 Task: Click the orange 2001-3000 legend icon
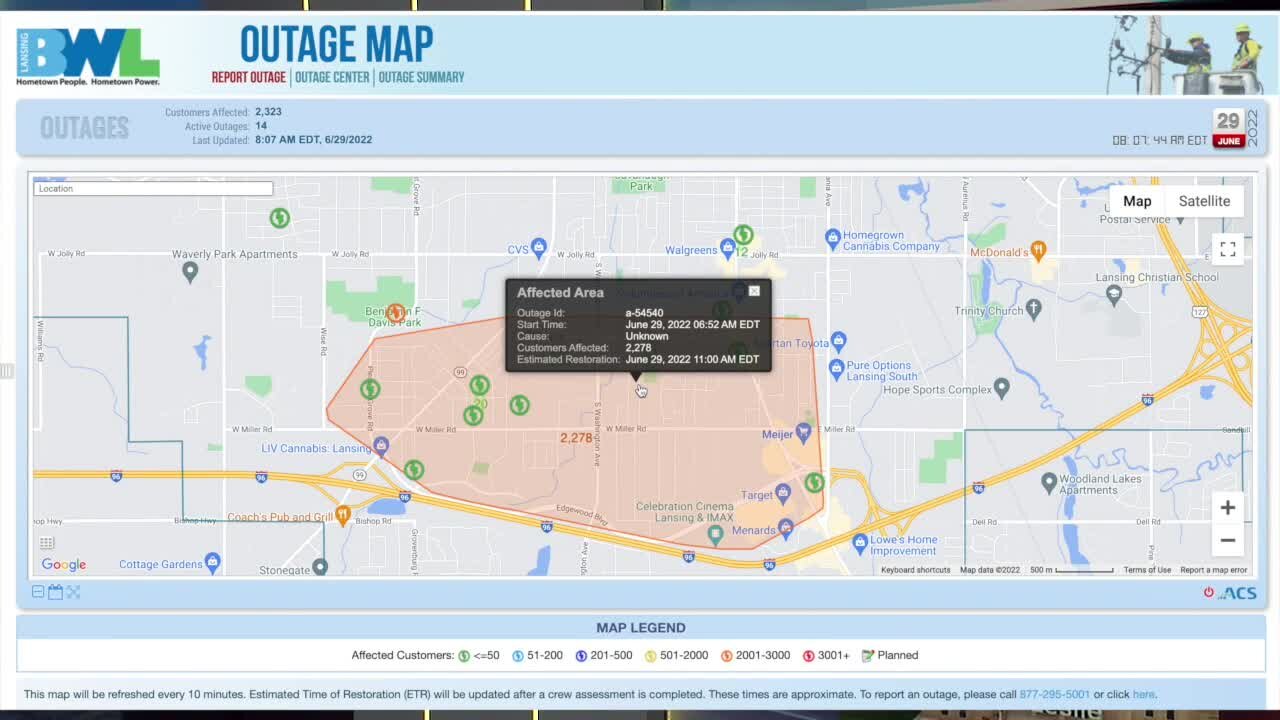(x=726, y=656)
